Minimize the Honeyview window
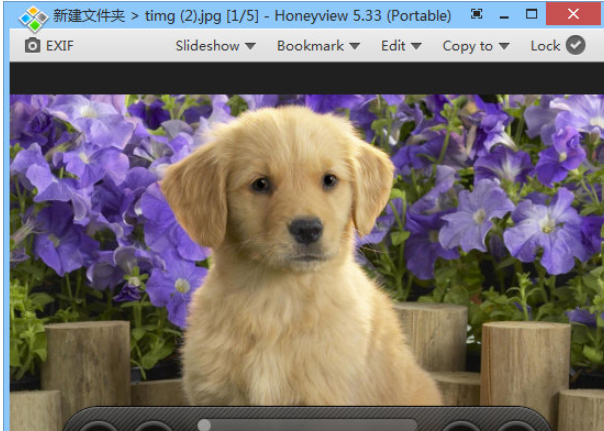The width and height of the screenshot is (604, 431). coord(504,17)
